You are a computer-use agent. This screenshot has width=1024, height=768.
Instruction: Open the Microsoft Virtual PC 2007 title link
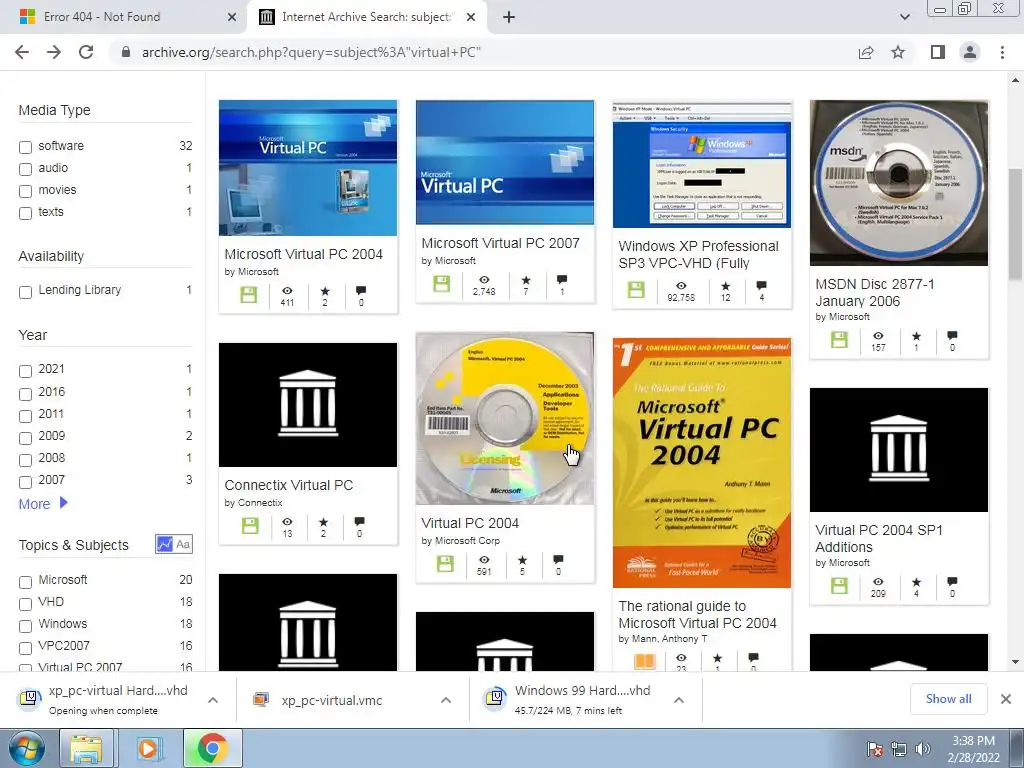[500, 243]
